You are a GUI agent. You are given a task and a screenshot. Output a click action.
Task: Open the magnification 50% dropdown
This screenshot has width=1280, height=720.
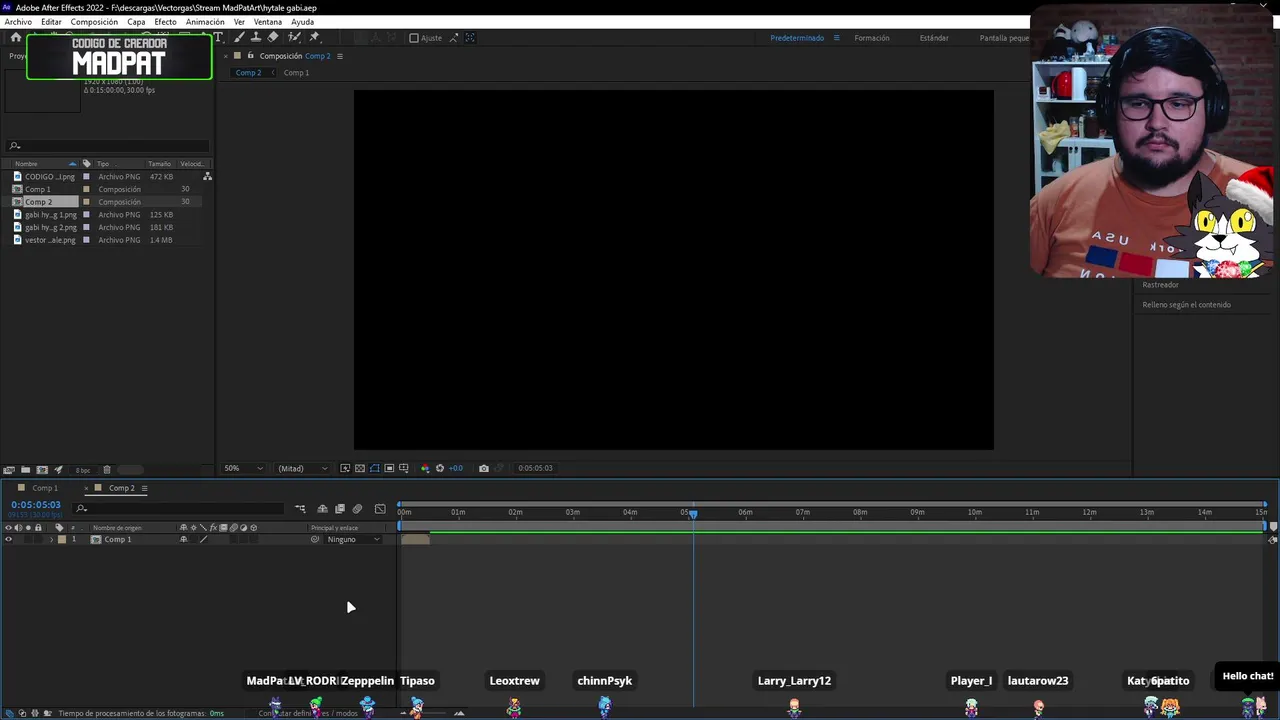(x=243, y=468)
